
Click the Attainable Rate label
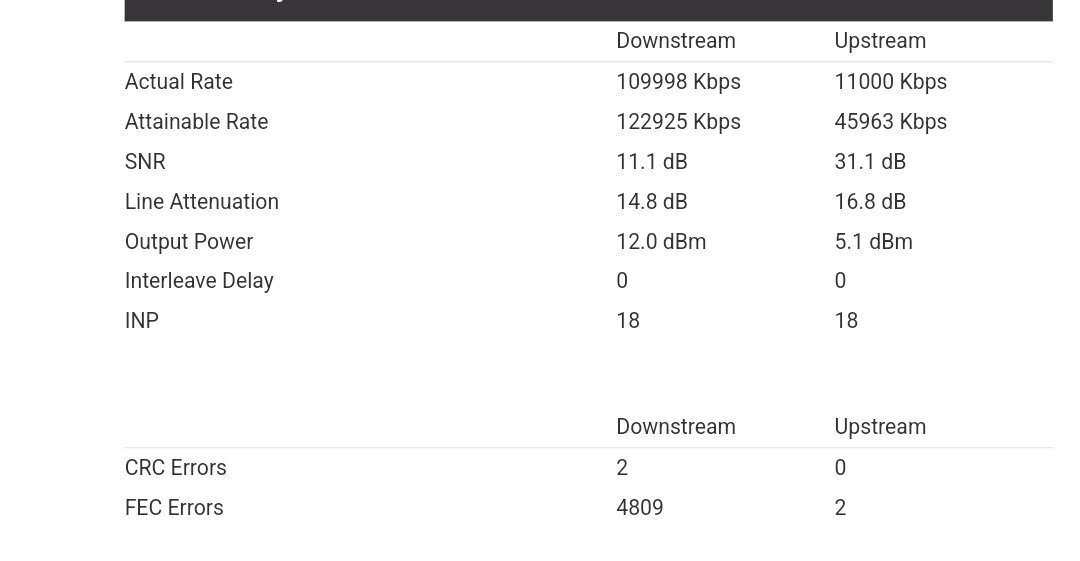point(196,121)
